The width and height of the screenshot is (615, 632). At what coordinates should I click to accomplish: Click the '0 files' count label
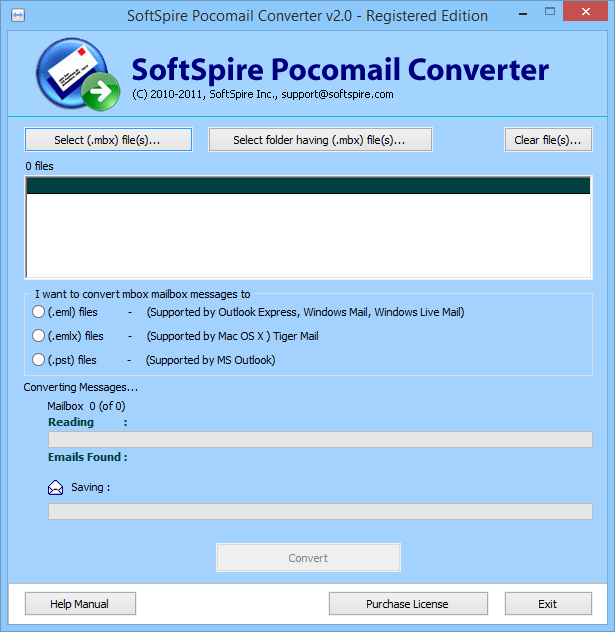coord(39,166)
